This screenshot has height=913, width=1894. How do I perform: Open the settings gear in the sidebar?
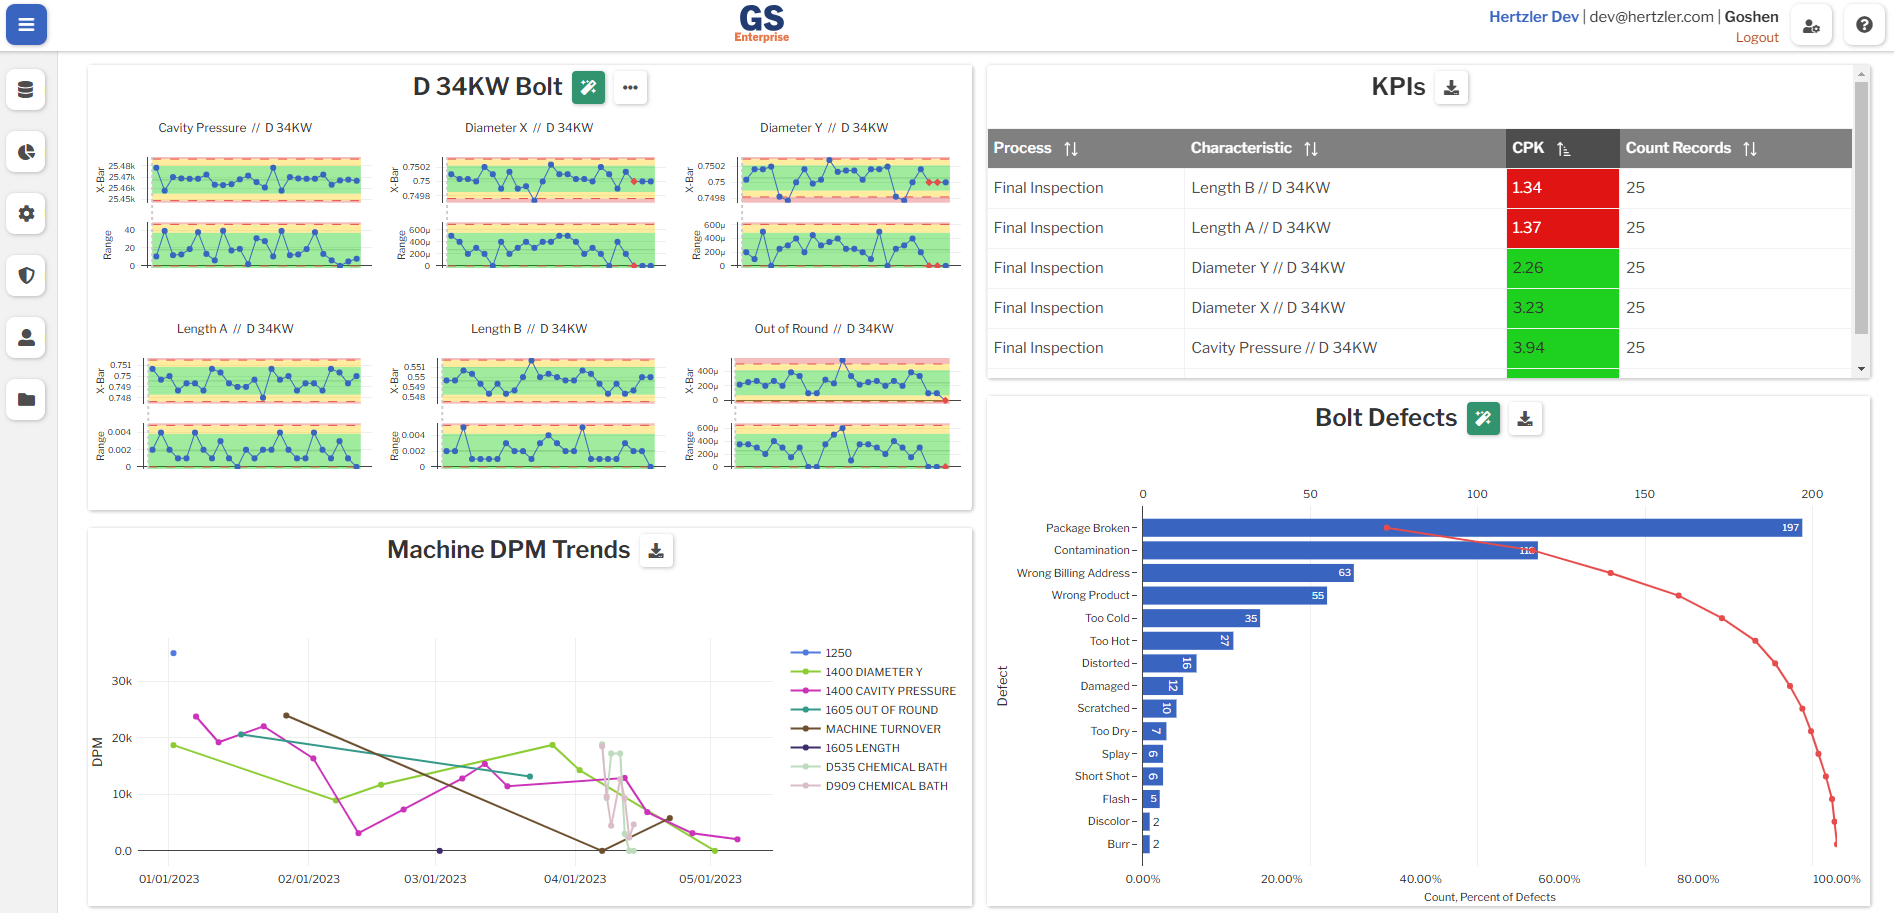point(26,214)
